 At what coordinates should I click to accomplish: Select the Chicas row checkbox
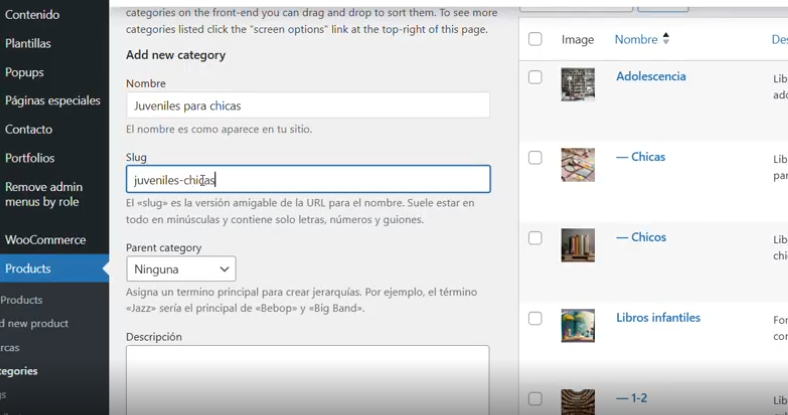[535, 157]
